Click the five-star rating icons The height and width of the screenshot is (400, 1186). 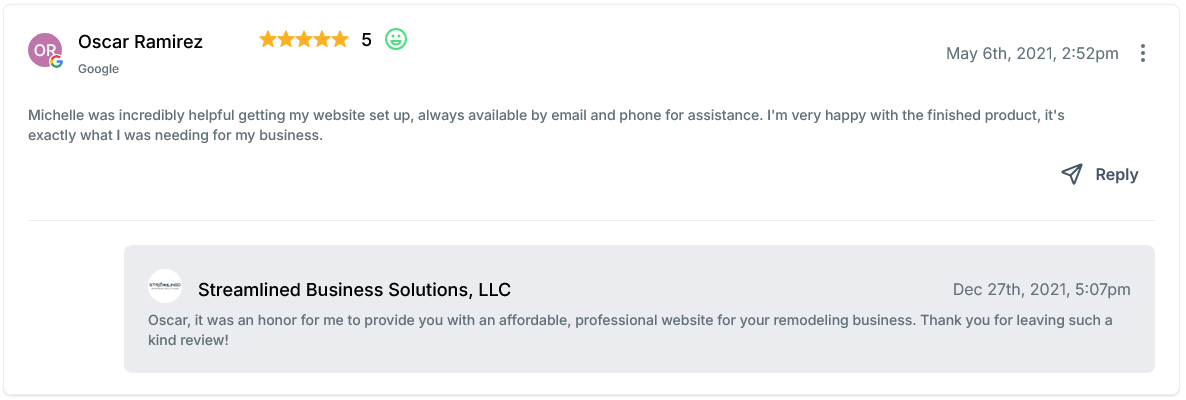point(304,40)
